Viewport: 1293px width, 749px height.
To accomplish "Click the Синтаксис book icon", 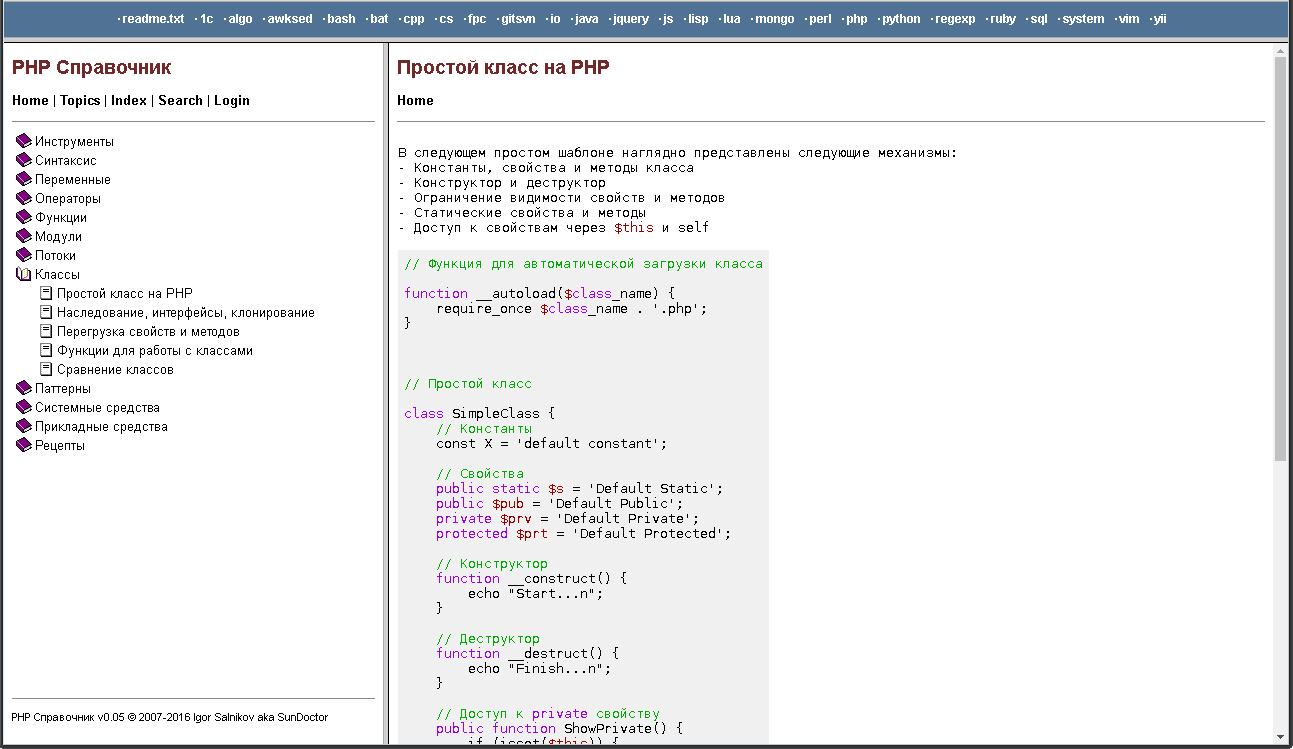I will [22, 160].
